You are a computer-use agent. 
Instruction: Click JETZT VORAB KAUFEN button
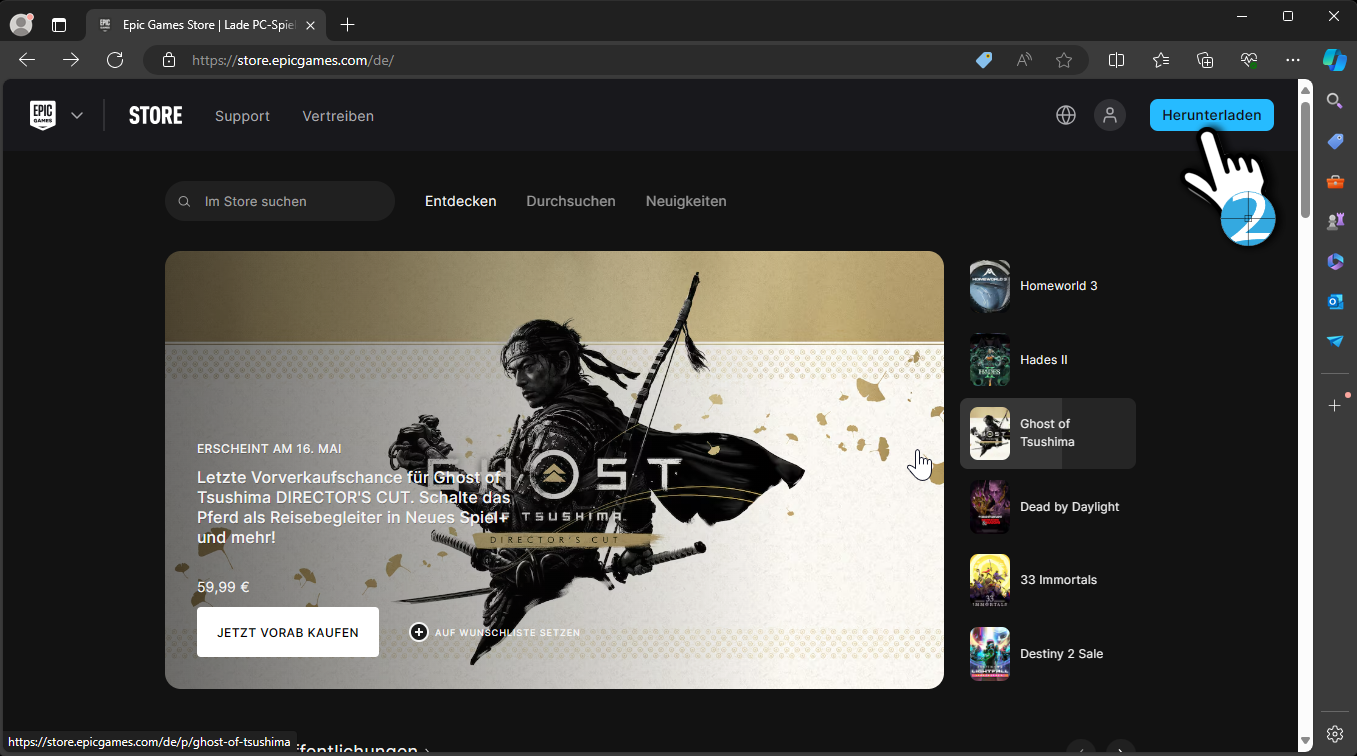288,632
